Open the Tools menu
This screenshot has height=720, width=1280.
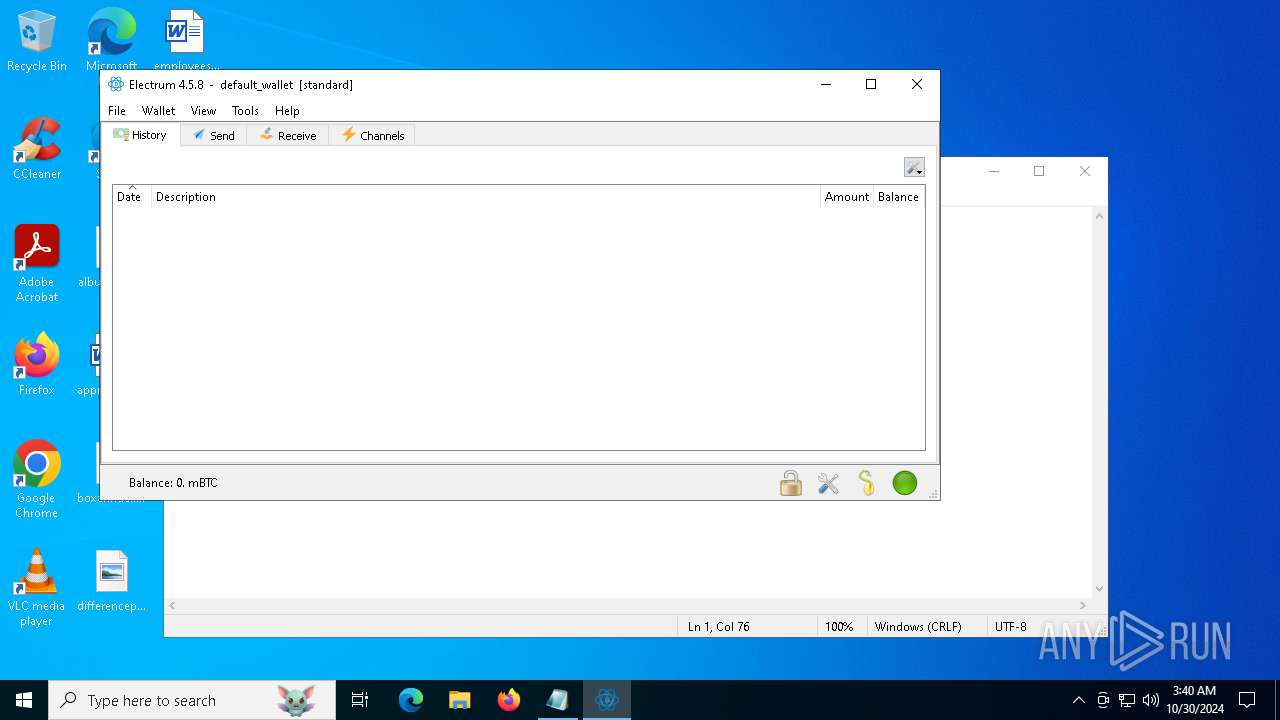pyautogui.click(x=245, y=111)
